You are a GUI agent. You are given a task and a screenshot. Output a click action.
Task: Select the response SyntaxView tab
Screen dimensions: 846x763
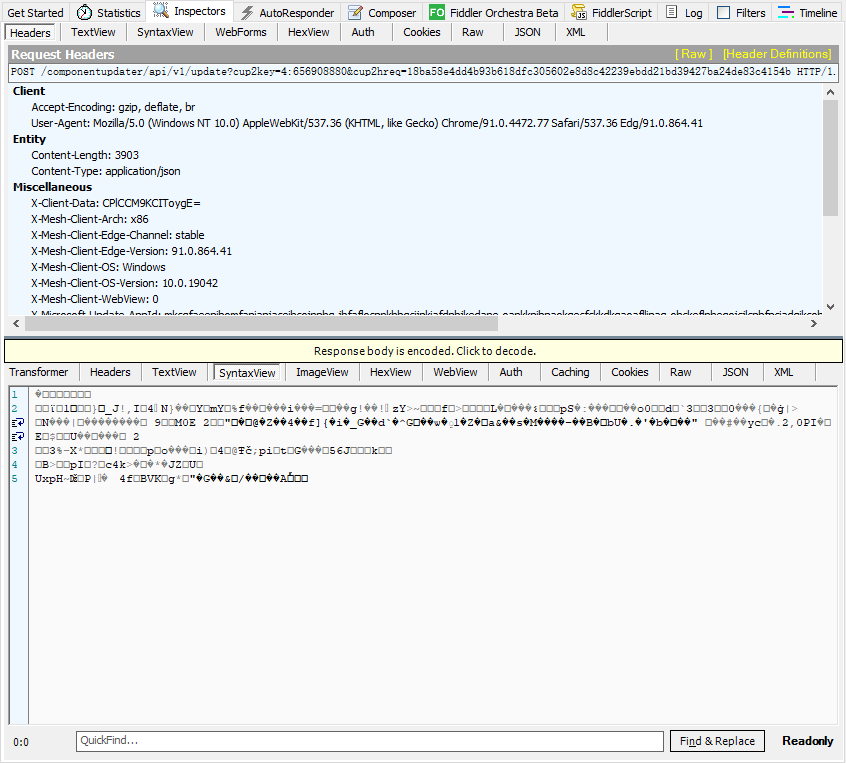(247, 373)
